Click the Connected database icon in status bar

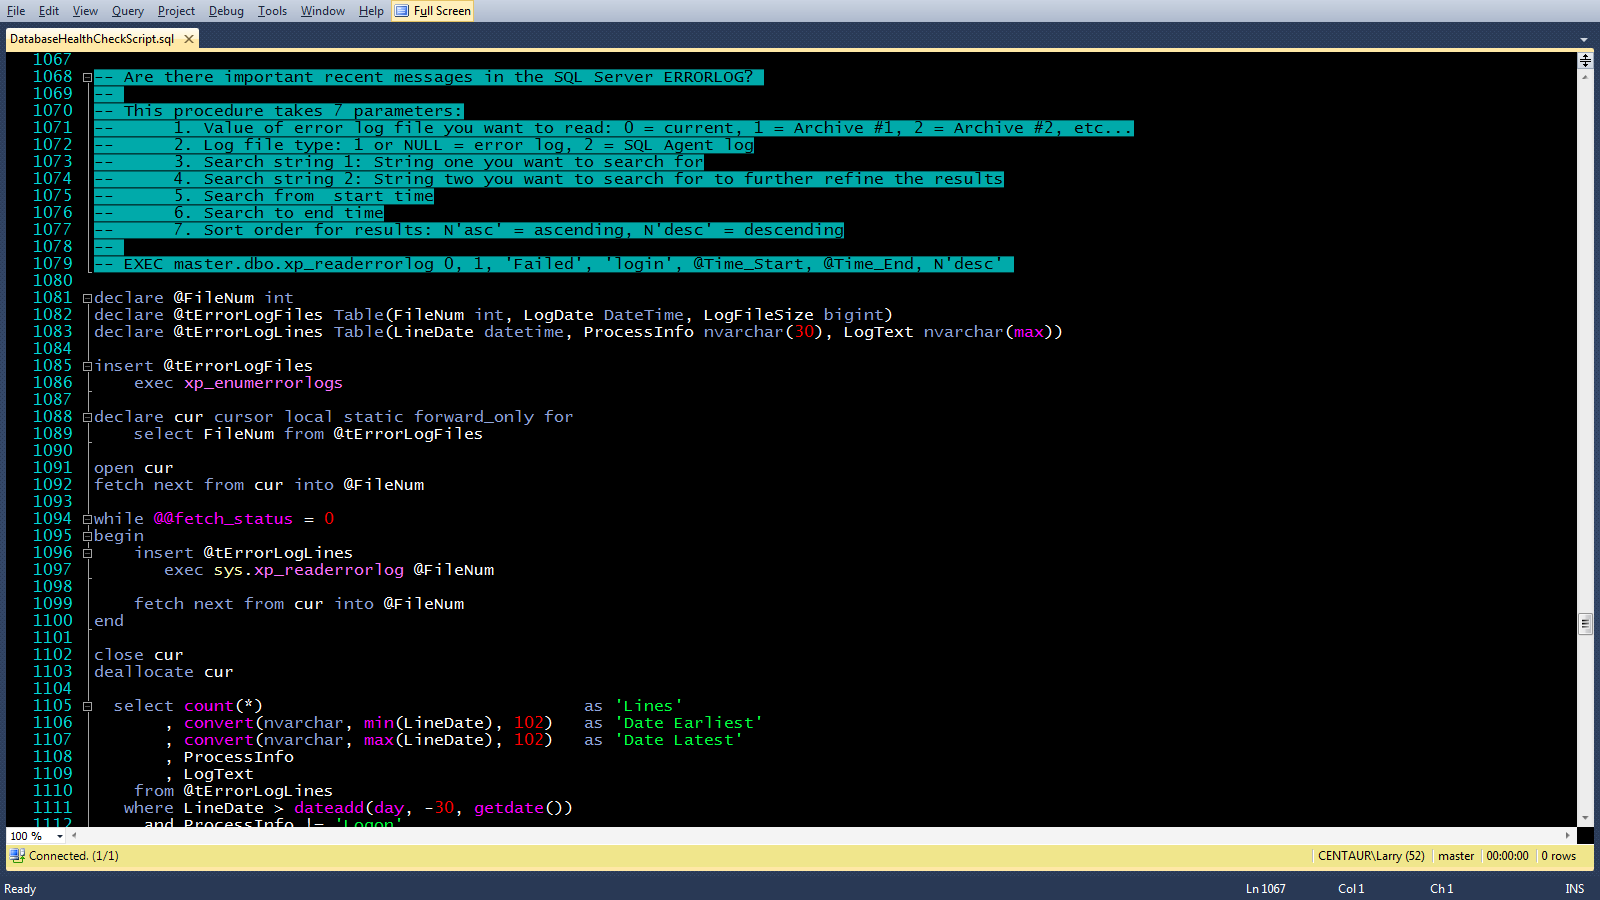(x=17, y=856)
